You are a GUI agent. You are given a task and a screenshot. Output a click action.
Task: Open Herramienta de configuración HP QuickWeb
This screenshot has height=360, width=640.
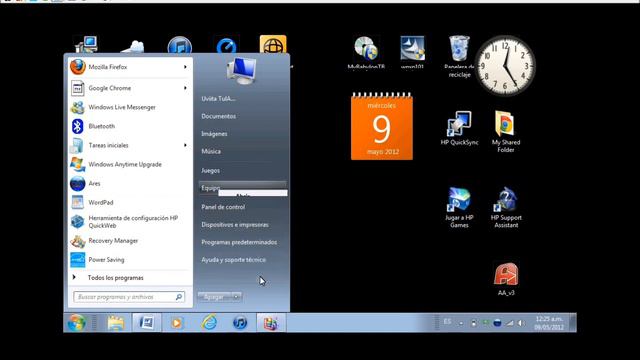point(129,222)
